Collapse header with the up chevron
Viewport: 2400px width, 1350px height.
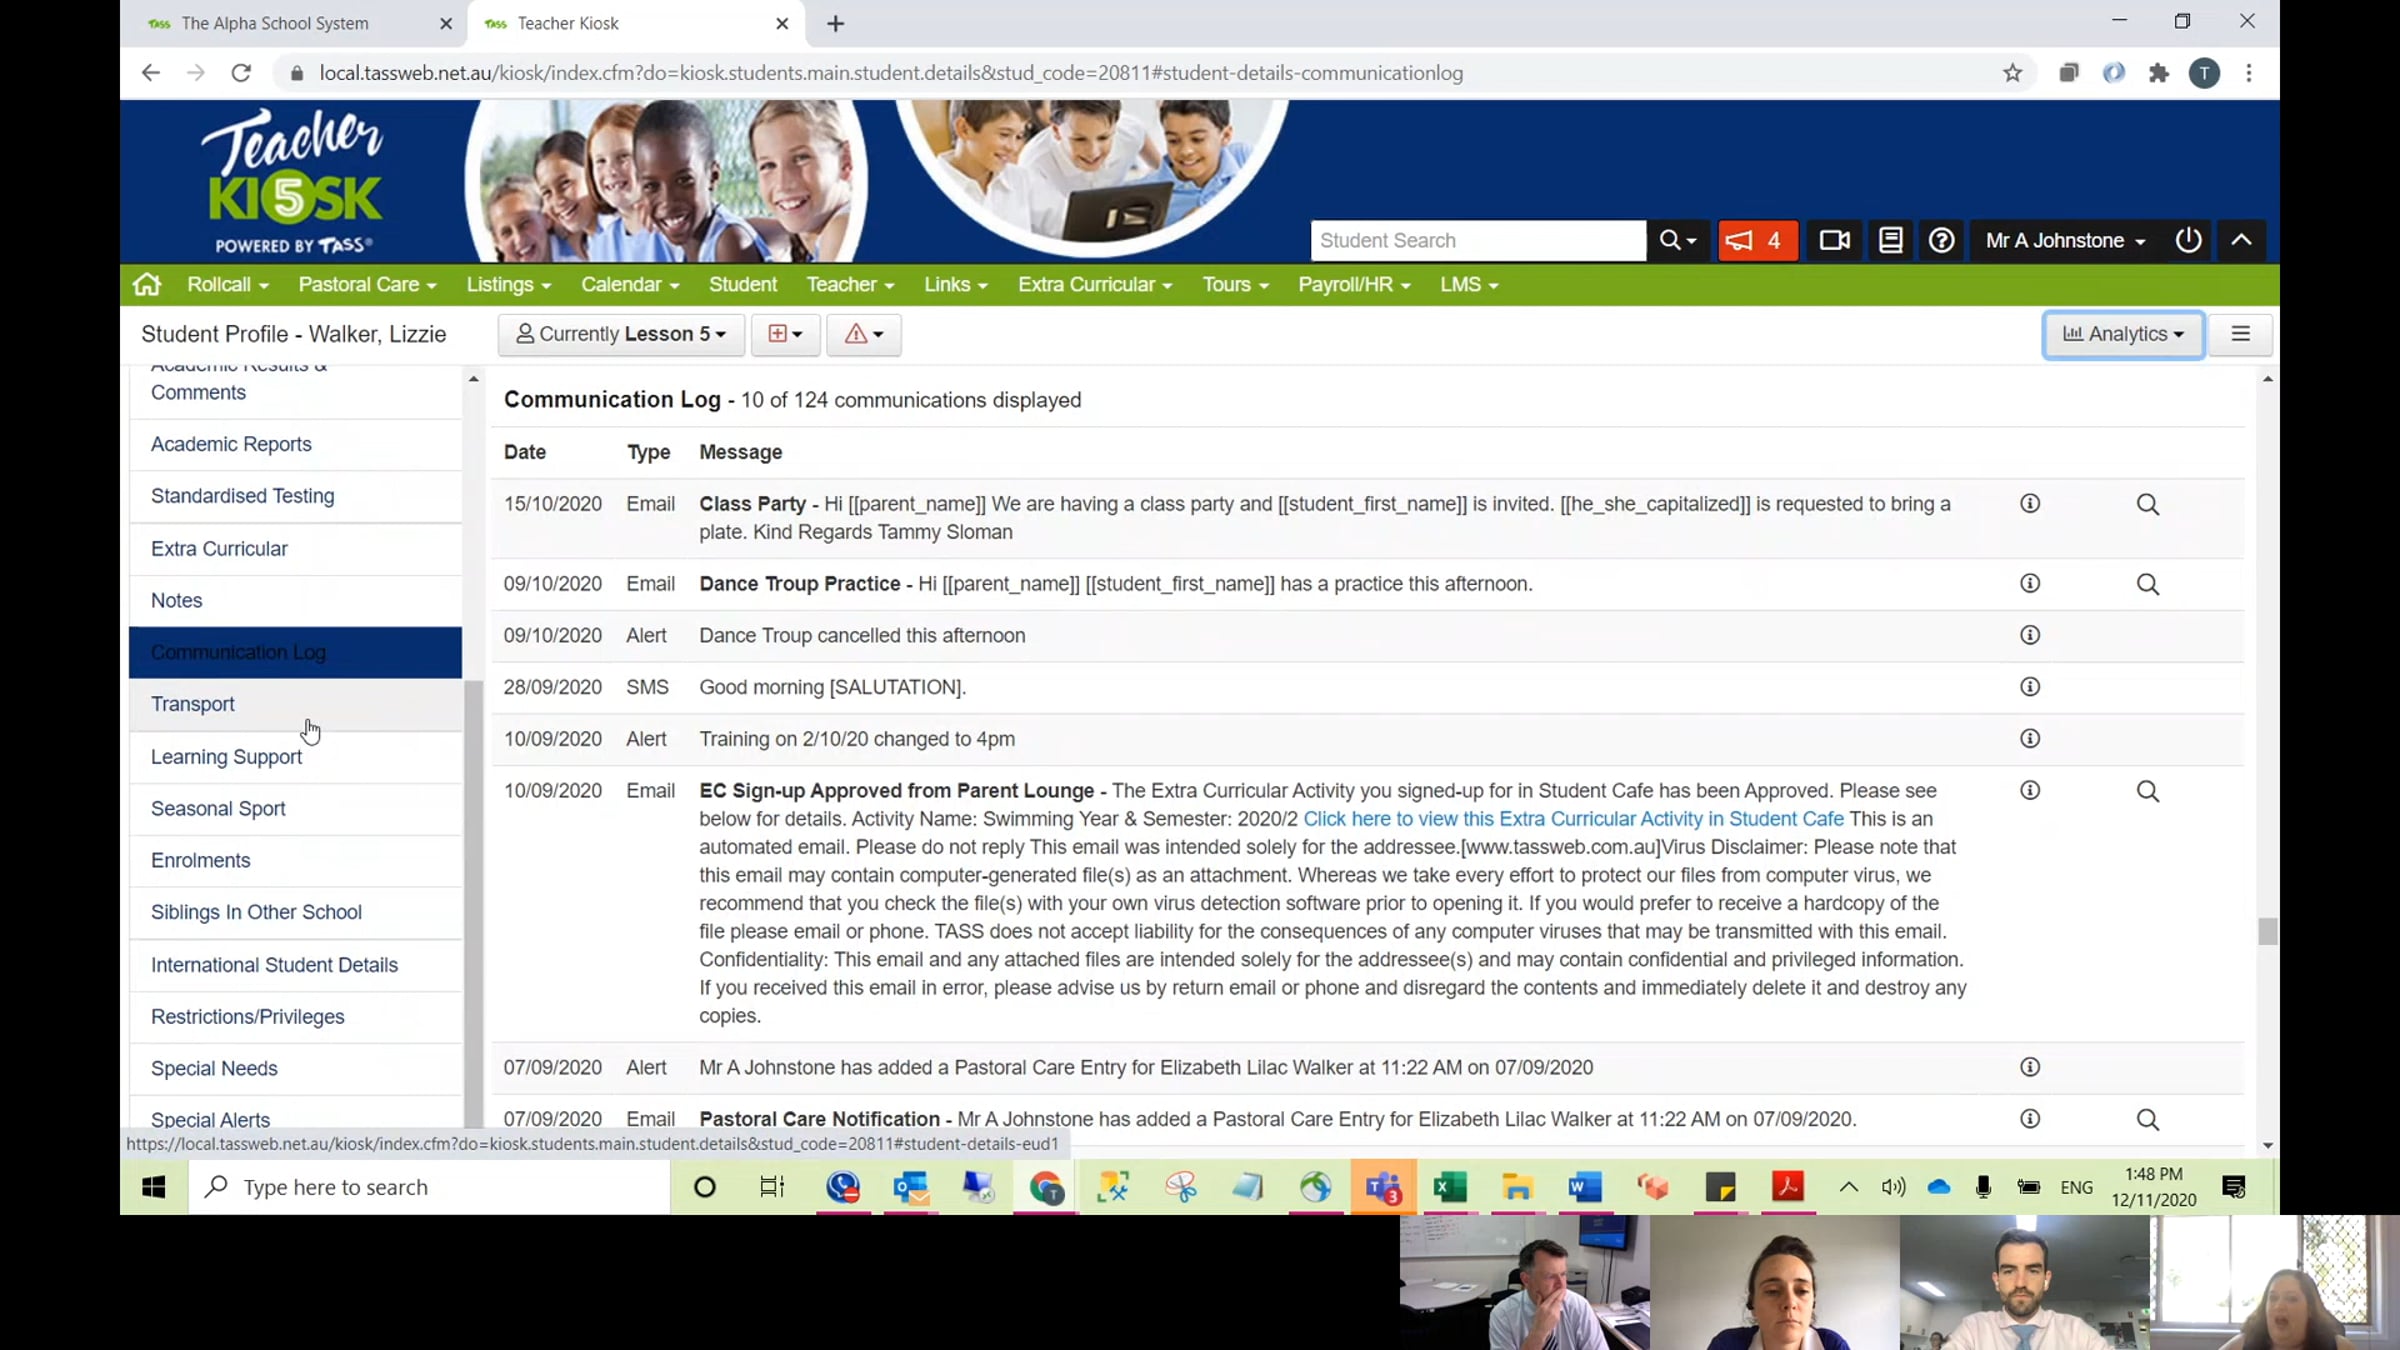[x=2241, y=241]
